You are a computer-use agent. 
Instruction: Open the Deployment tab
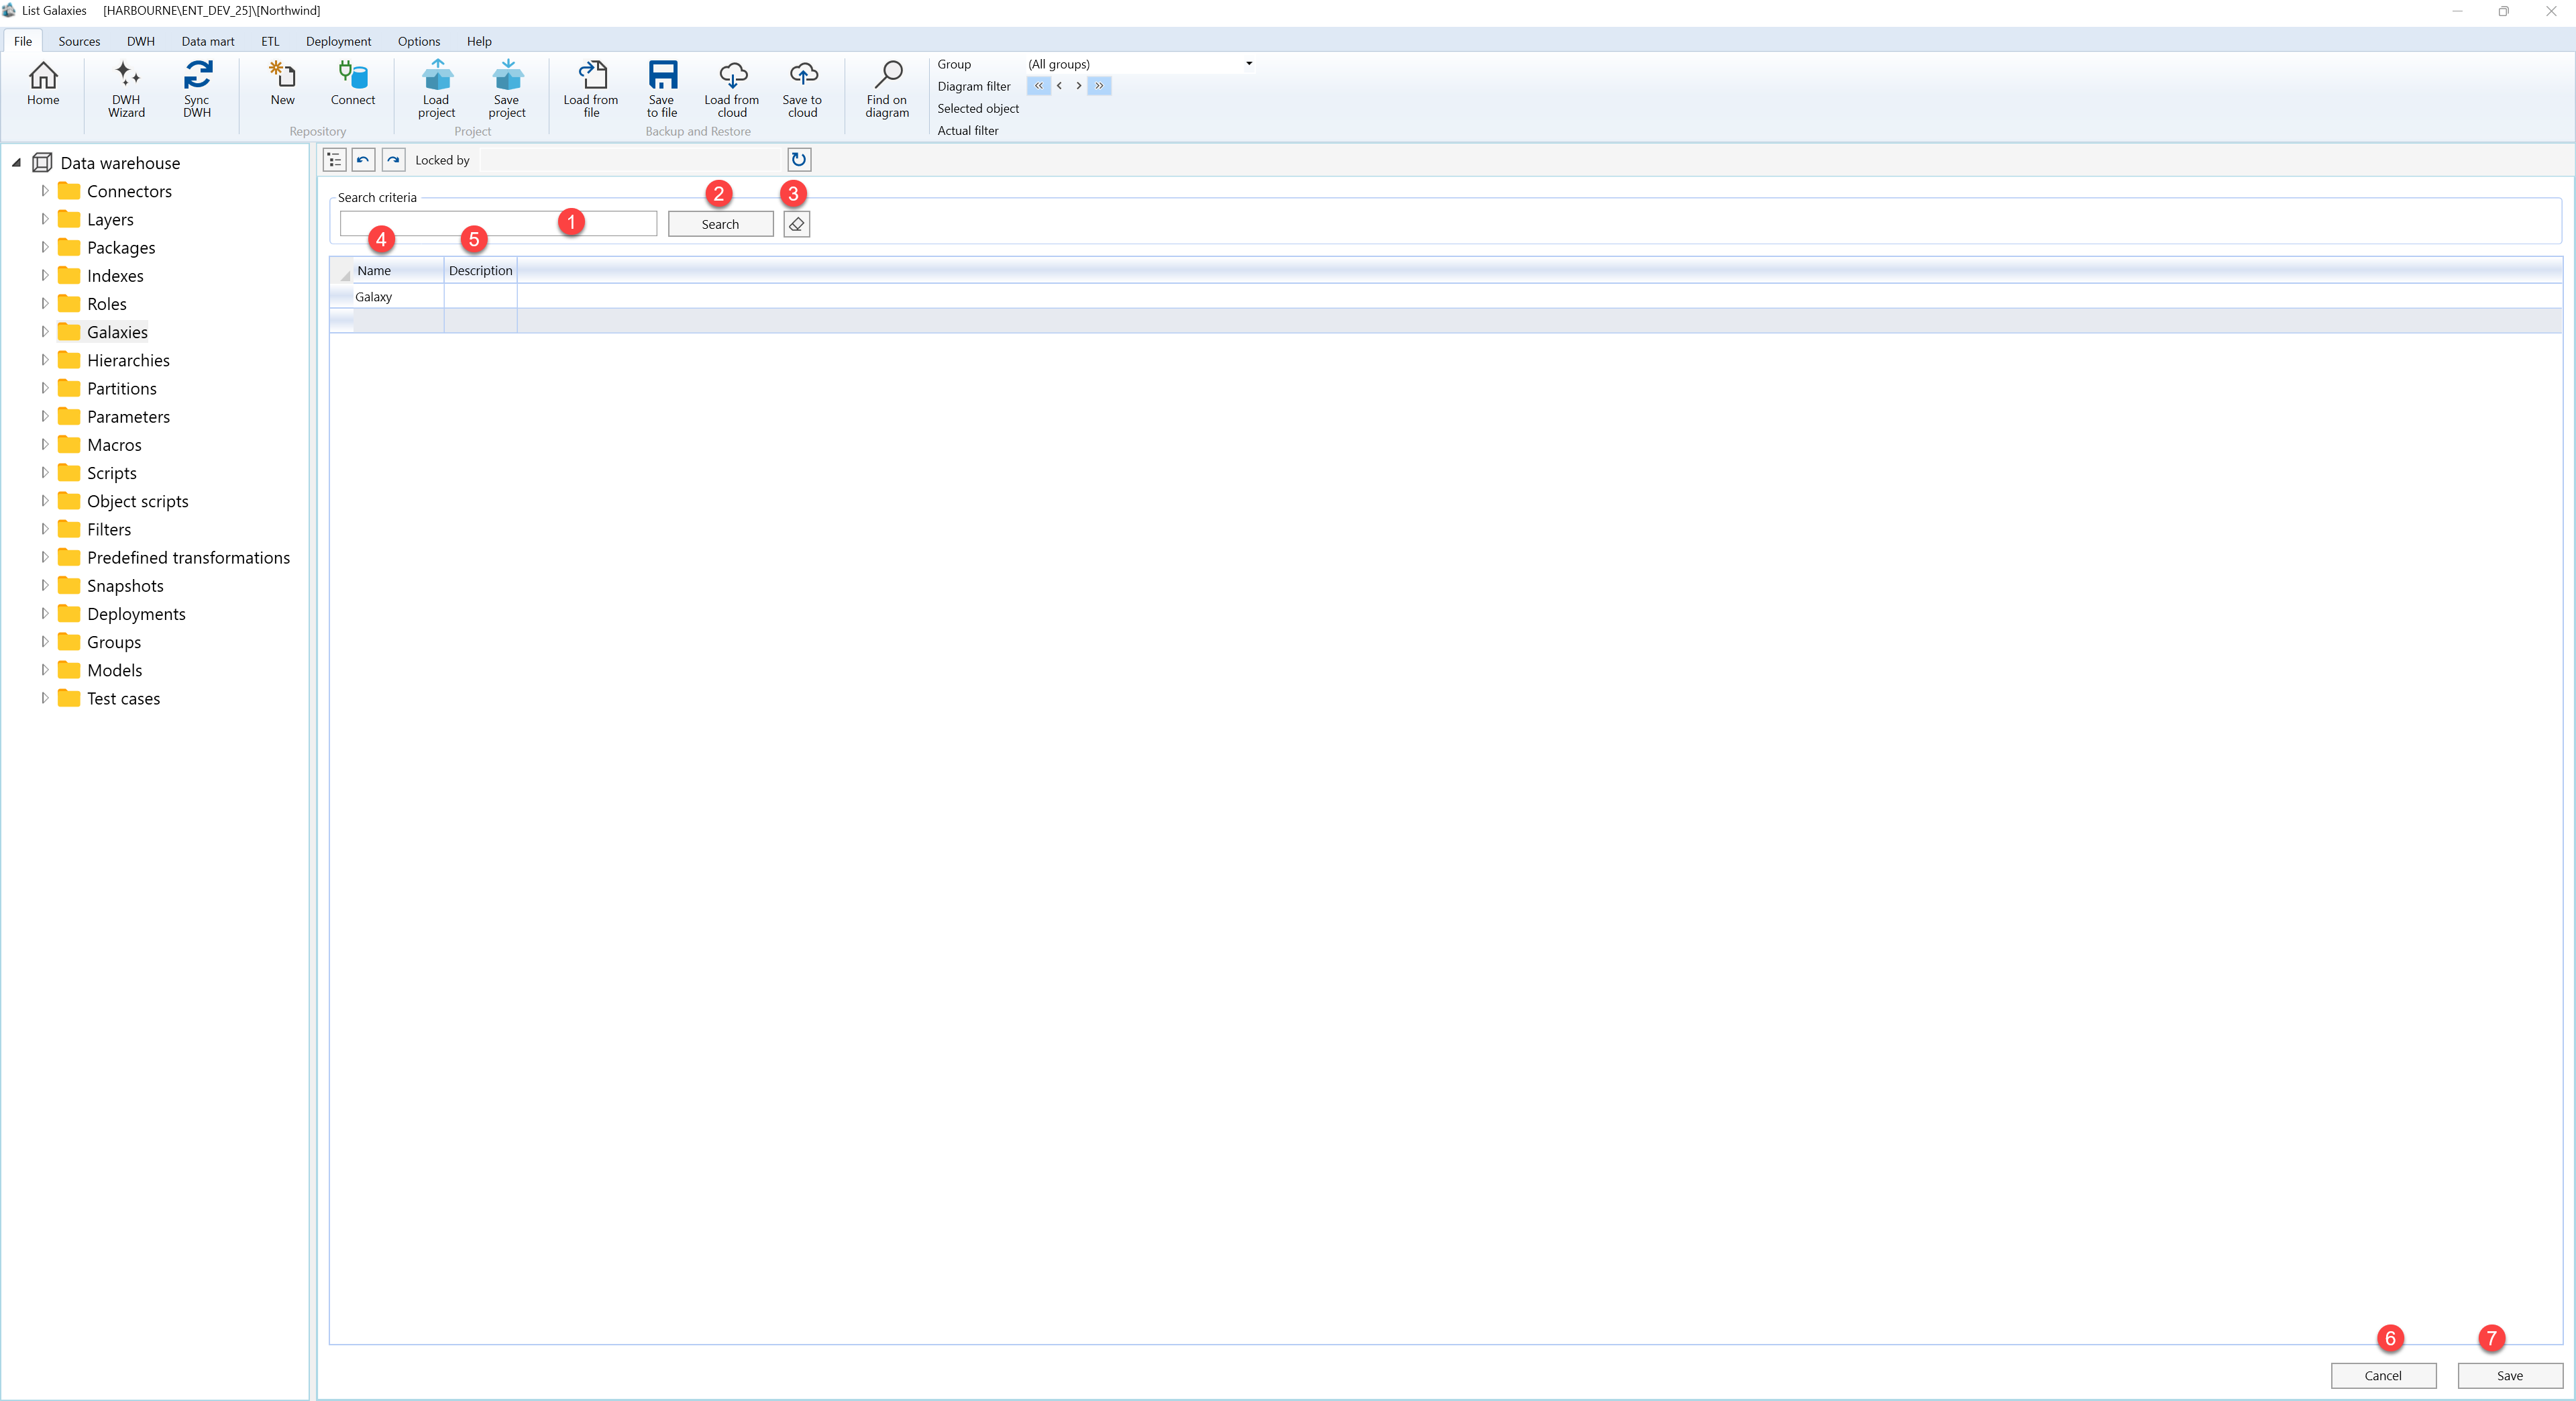coord(339,41)
